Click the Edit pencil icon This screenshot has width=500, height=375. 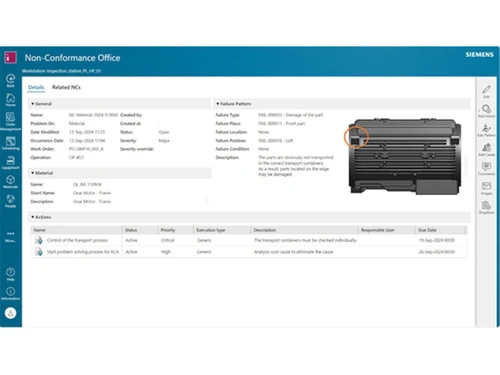coord(486,91)
